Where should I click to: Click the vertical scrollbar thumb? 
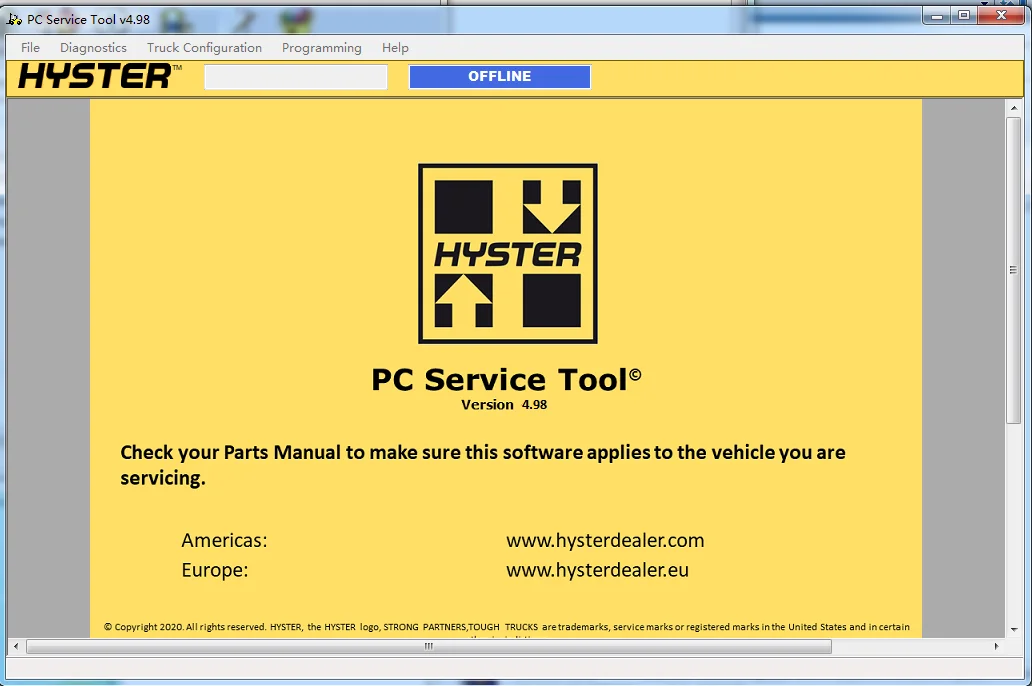pos(1014,270)
